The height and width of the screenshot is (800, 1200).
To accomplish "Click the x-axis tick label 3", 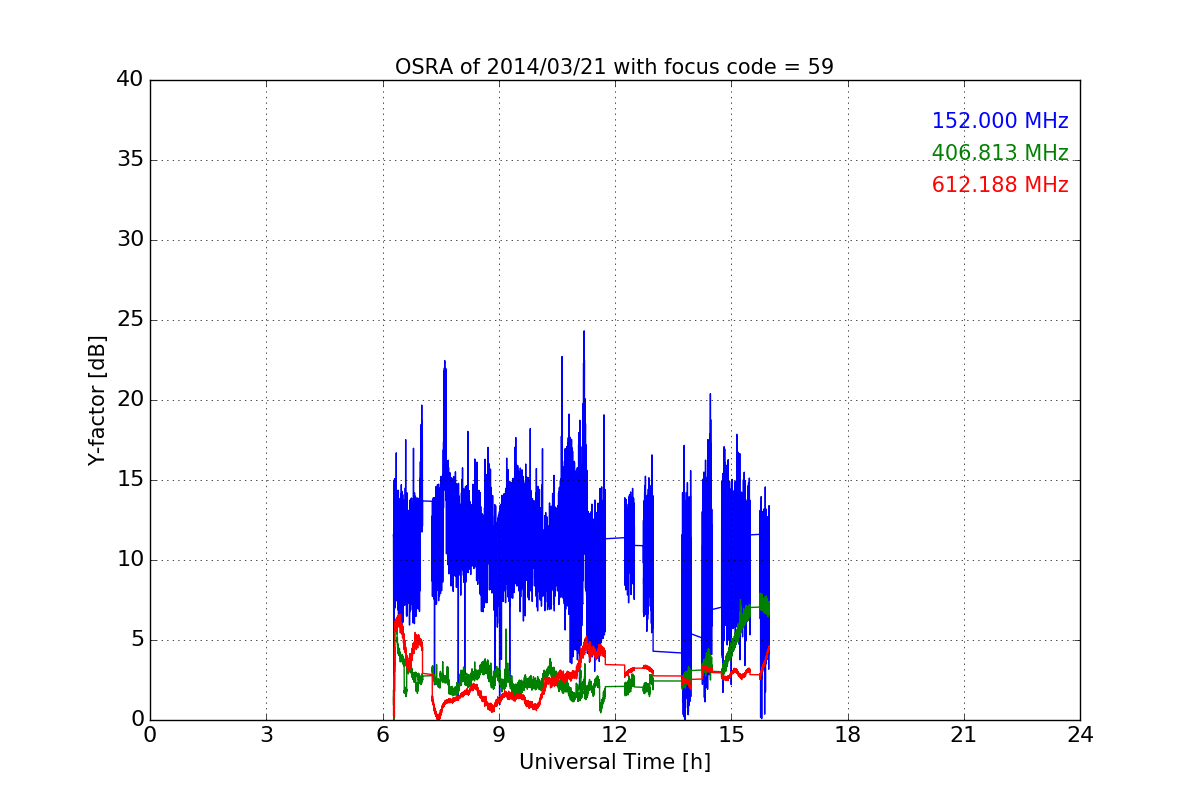I will [266, 735].
